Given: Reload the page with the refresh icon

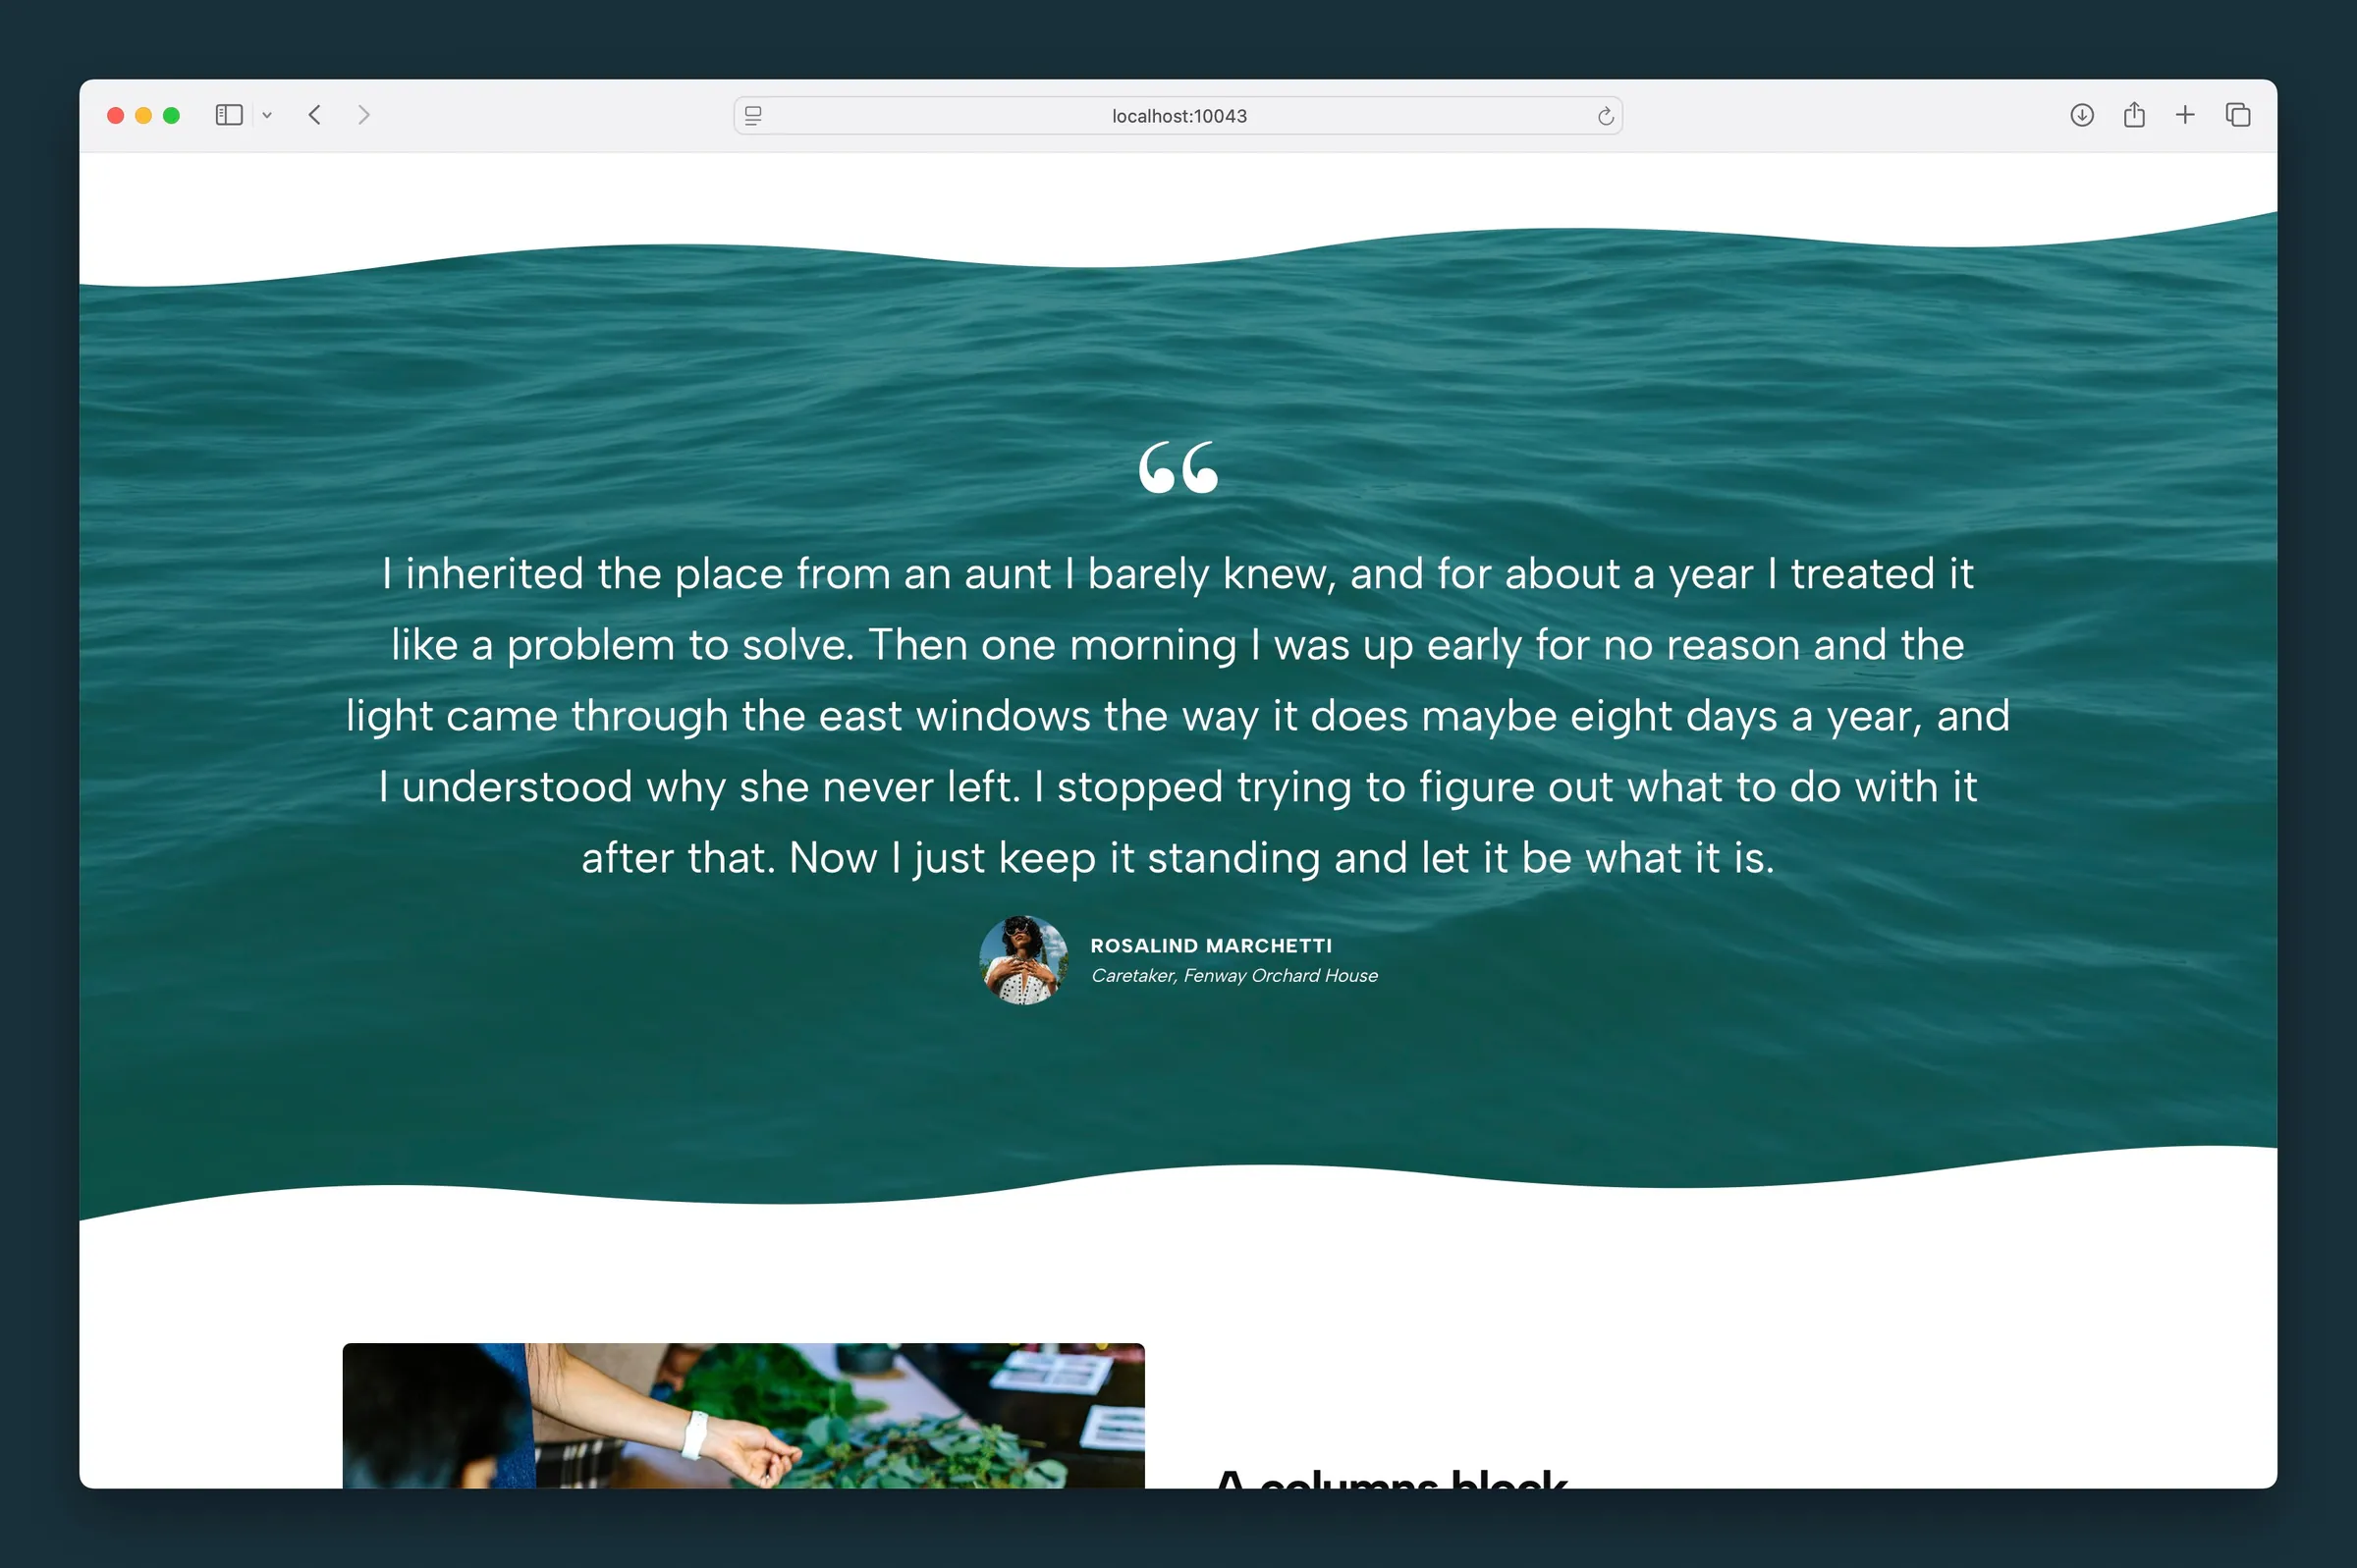Looking at the screenshot, I should 1605,116.
